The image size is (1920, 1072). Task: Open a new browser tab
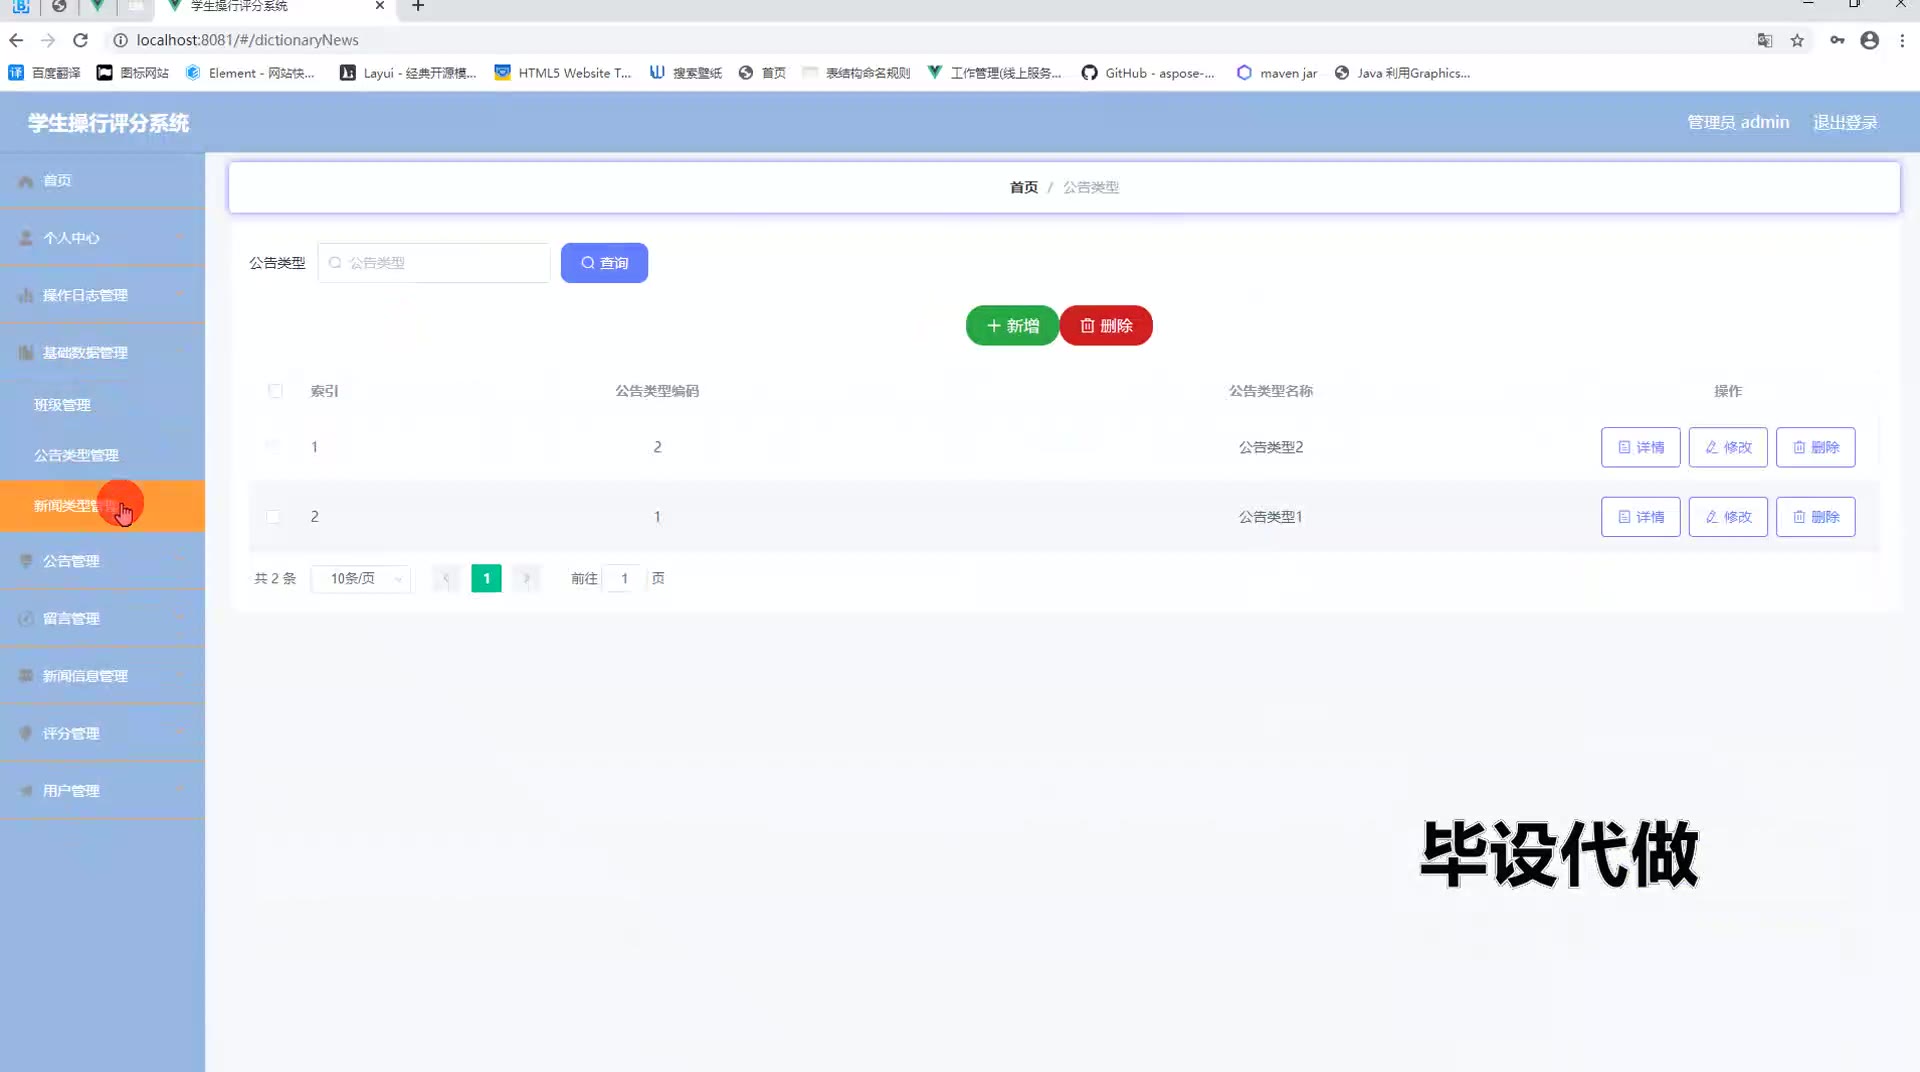point(418,6)
